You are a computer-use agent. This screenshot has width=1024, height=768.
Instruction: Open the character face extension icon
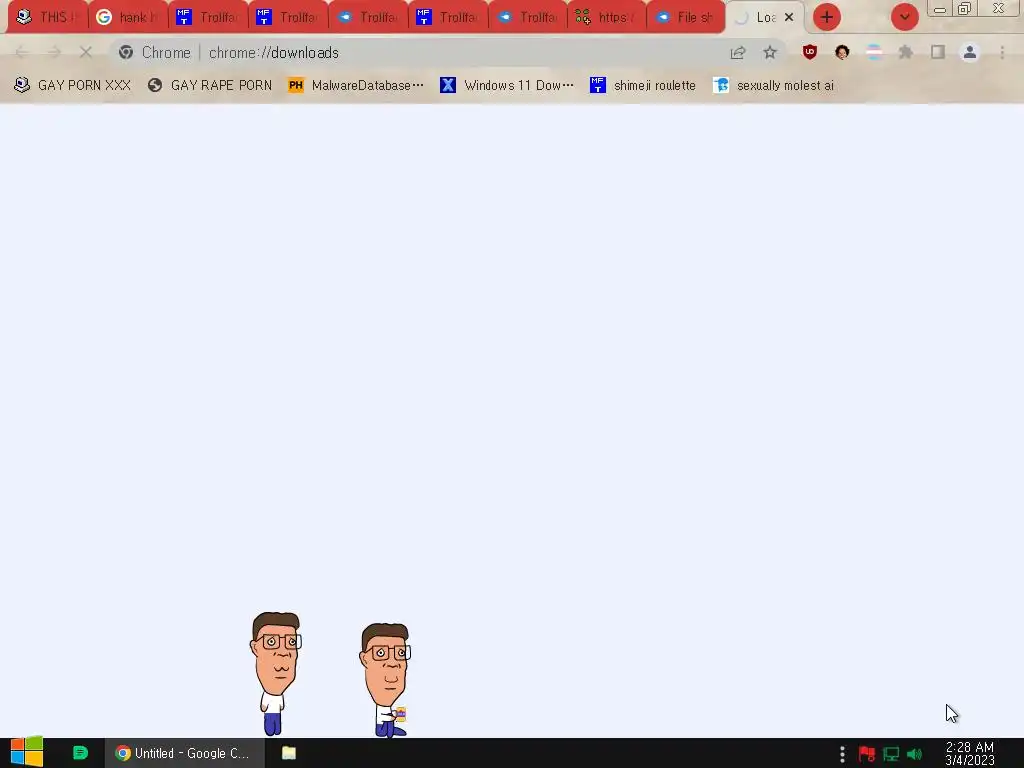pyautogui.click(x=842, y=52)
